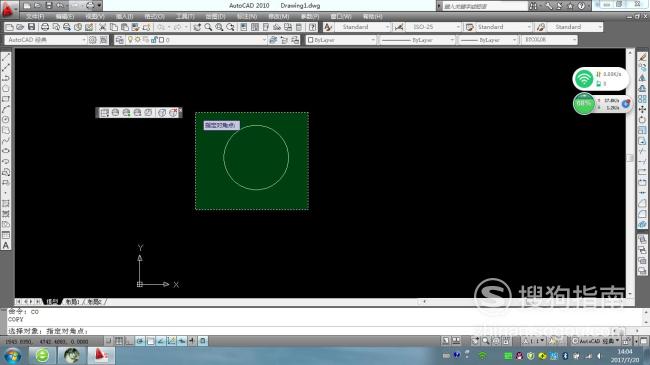Switch to the Layout1 tab
The height and width of the screenshot is (365, 650).
pyautogui.click(x=72, y=302)
